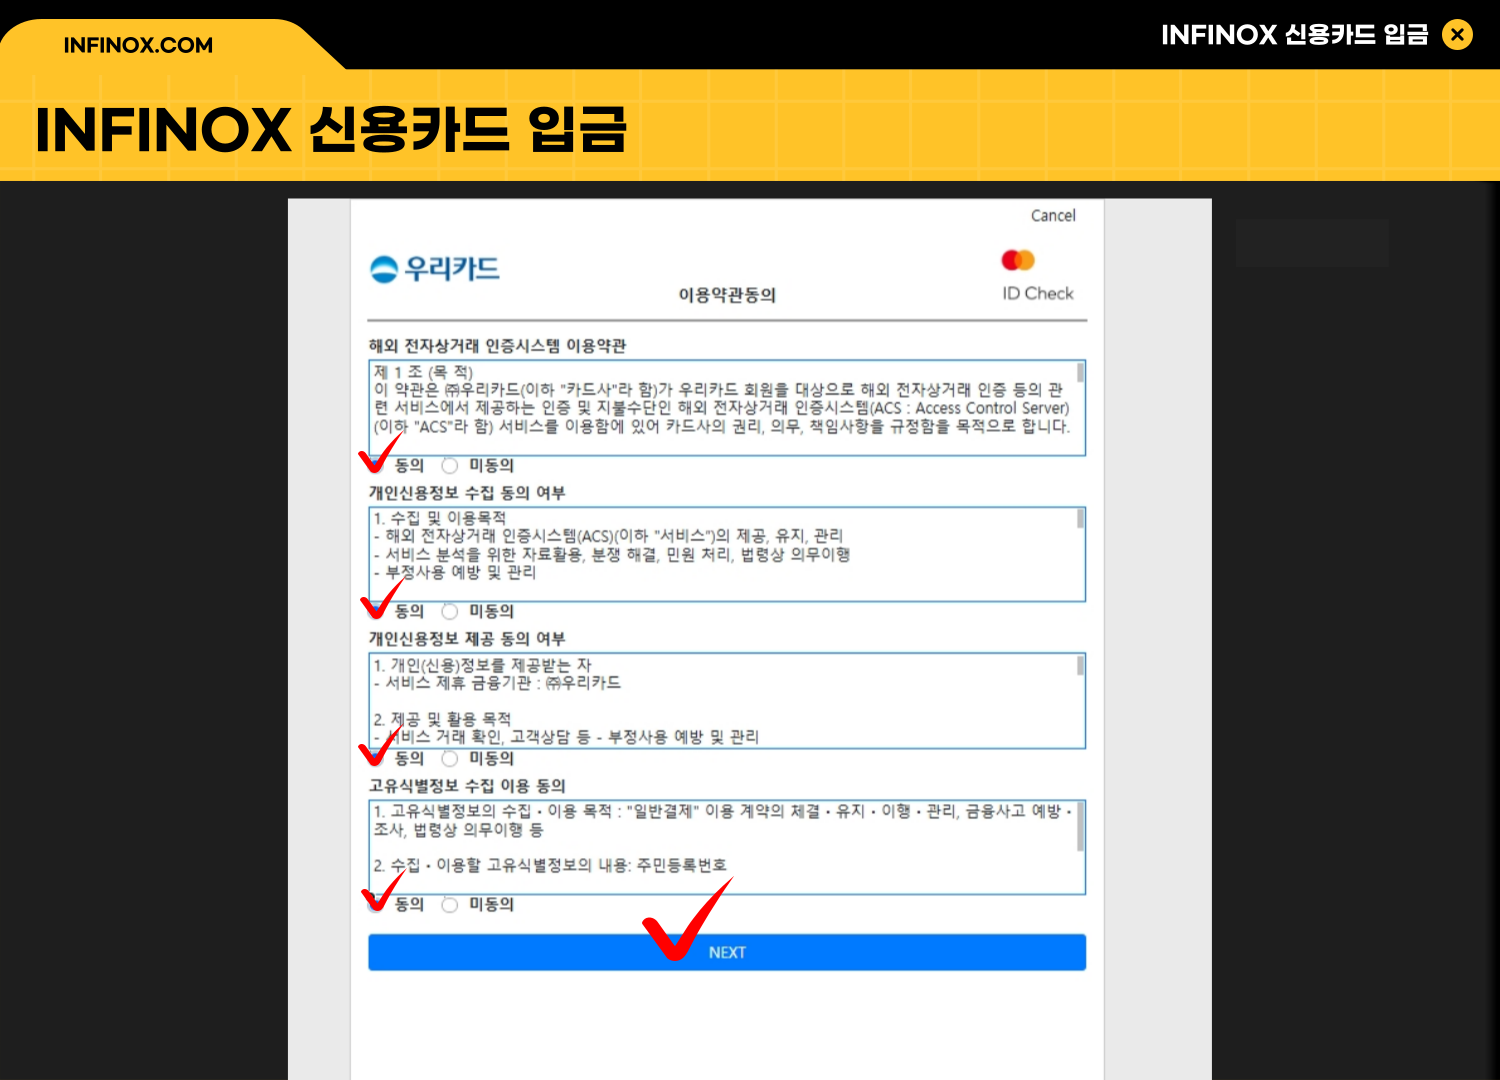Click the 고유식별정보 수집 이용 동의 heading

tap(467, 786)
